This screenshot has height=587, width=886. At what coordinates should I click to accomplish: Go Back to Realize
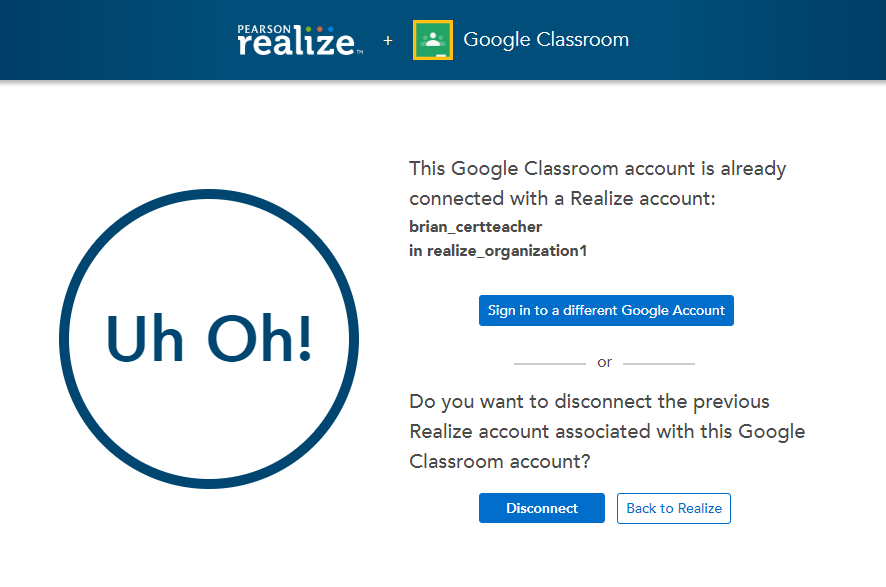coord(673,508)
